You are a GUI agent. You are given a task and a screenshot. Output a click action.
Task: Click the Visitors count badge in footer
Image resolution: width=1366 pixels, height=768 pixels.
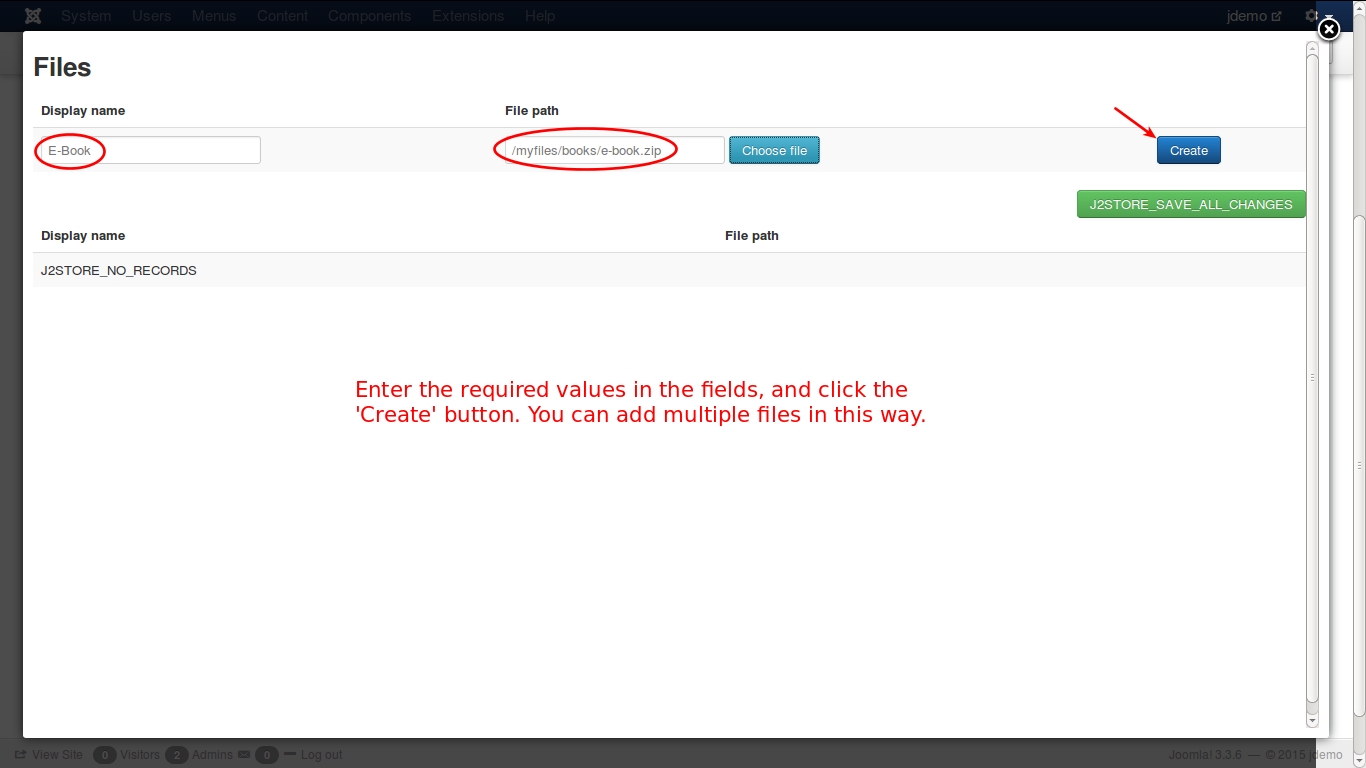coord(105,755)
